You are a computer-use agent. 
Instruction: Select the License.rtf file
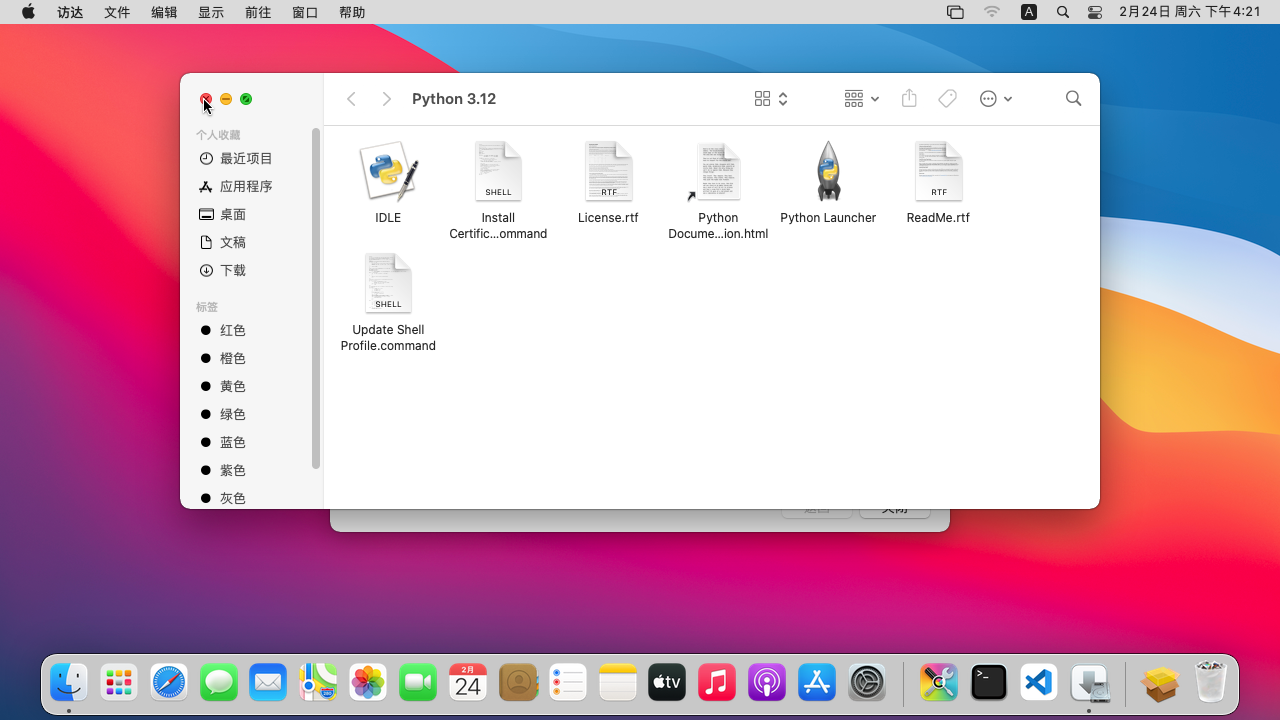point(608,172)
